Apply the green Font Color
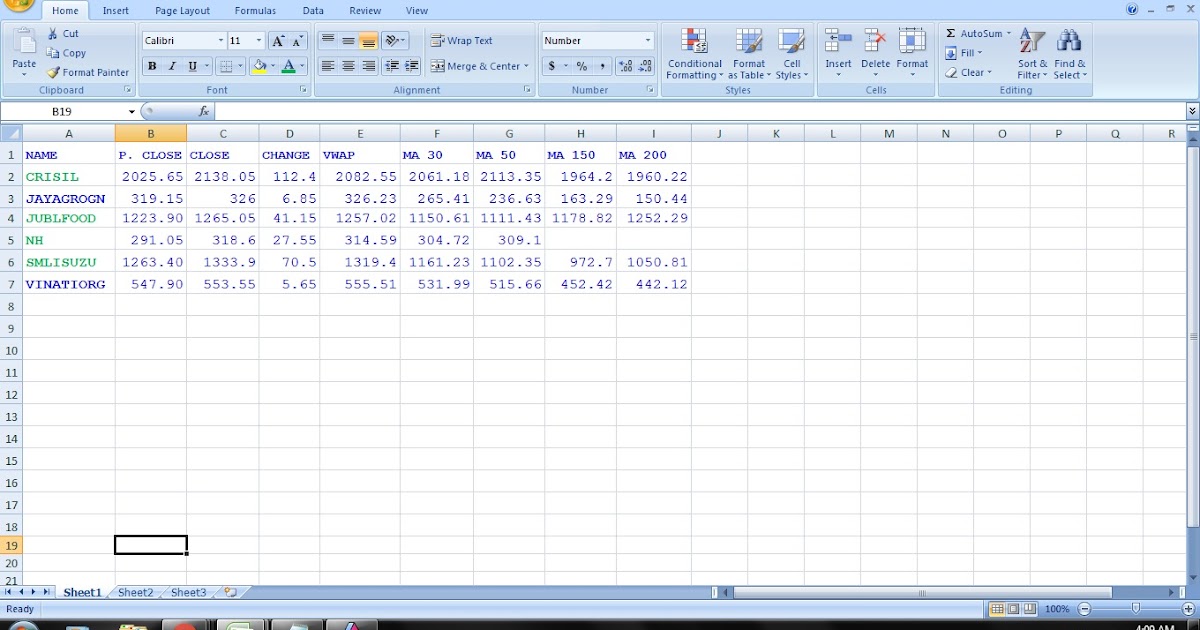Screen dimensions: 1200x630 click(288, 66)
